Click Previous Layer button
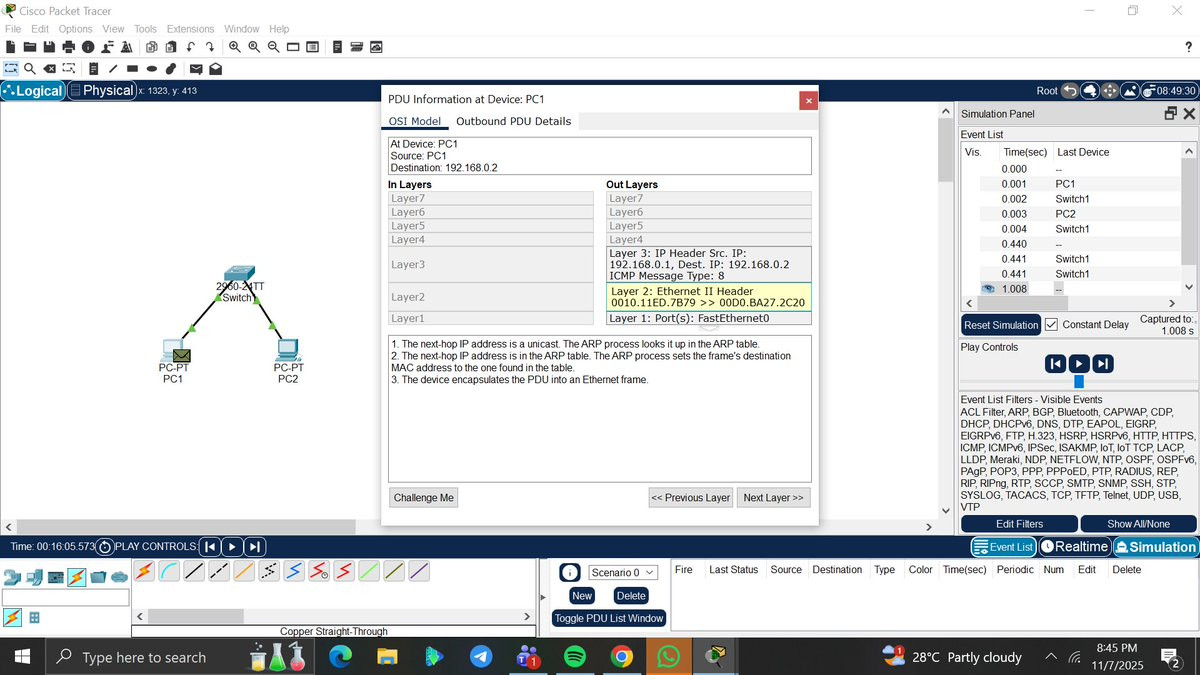Screen dimensions: 1200x675 pyautogui.click(x=690, y=497)
